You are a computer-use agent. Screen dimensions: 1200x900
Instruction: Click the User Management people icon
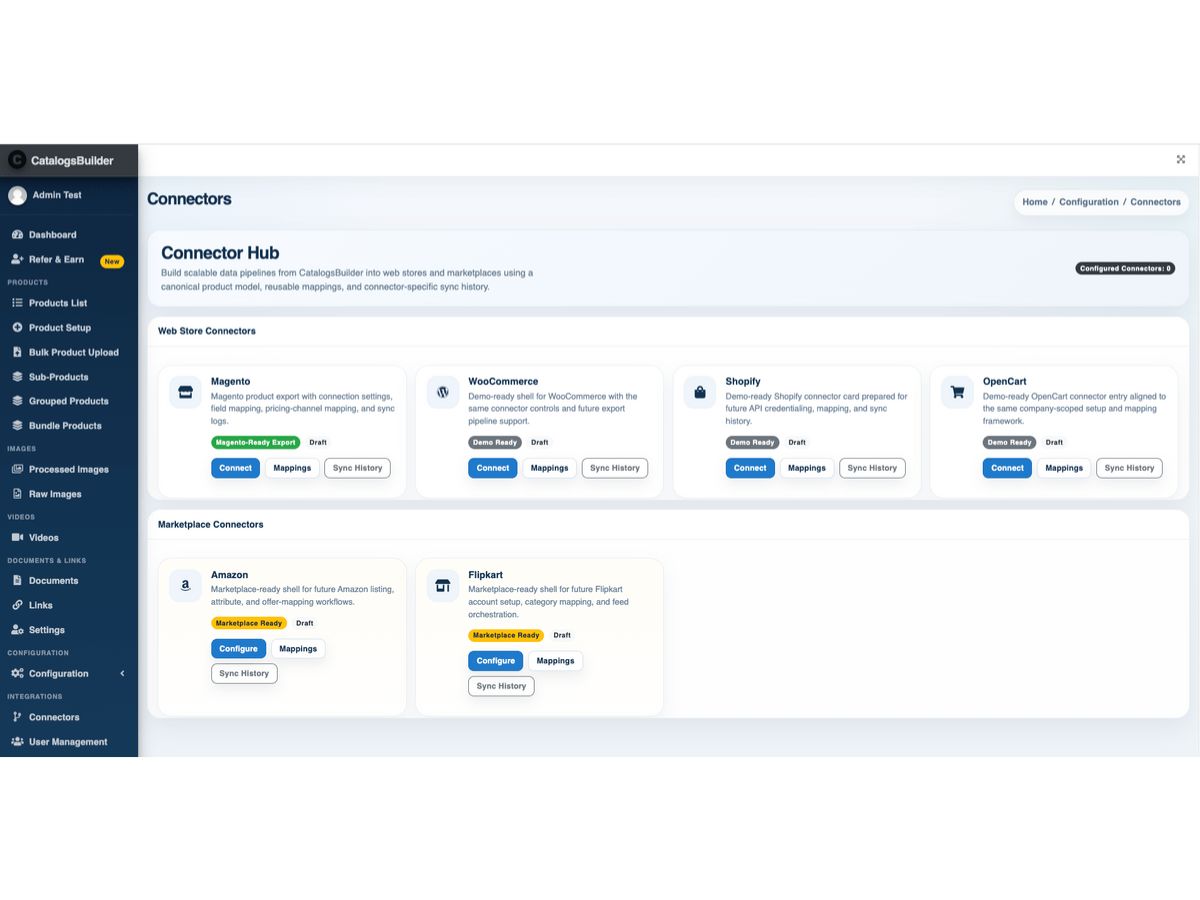pos(17,742)
